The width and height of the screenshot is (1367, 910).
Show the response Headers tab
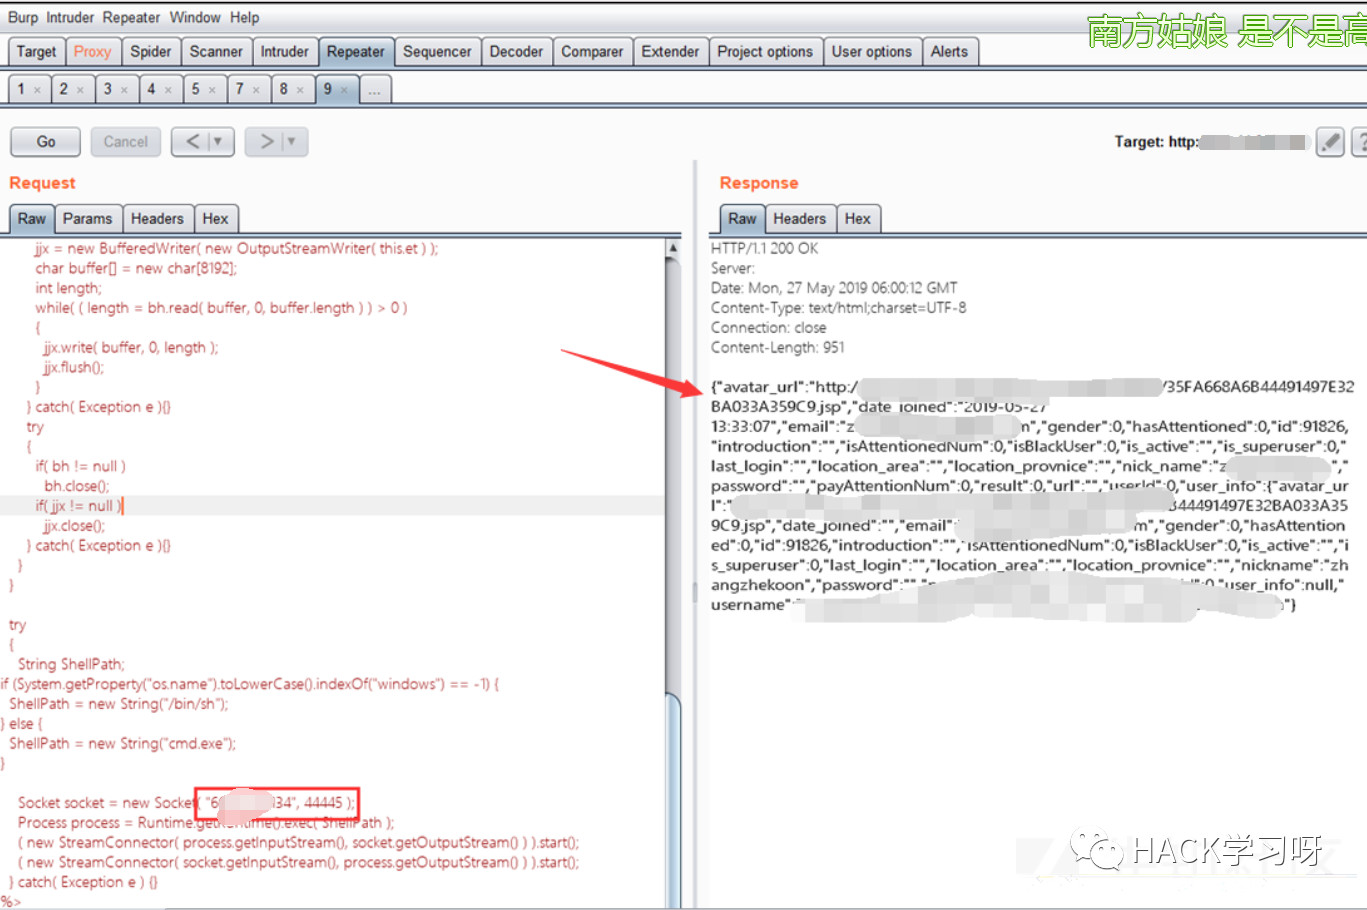800,219
